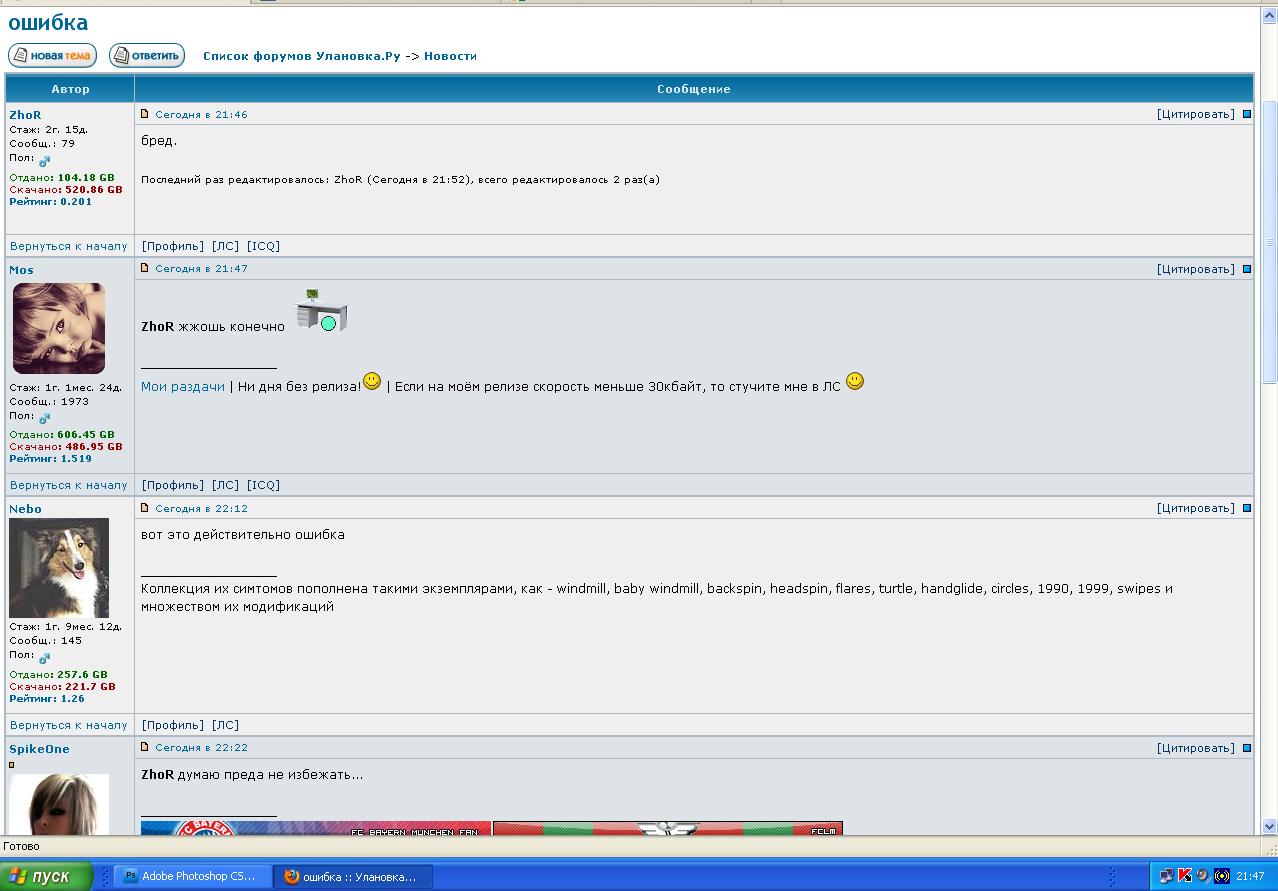Click the smiley after 'Ни дня без релиза!'

click(x=372, y=381)
